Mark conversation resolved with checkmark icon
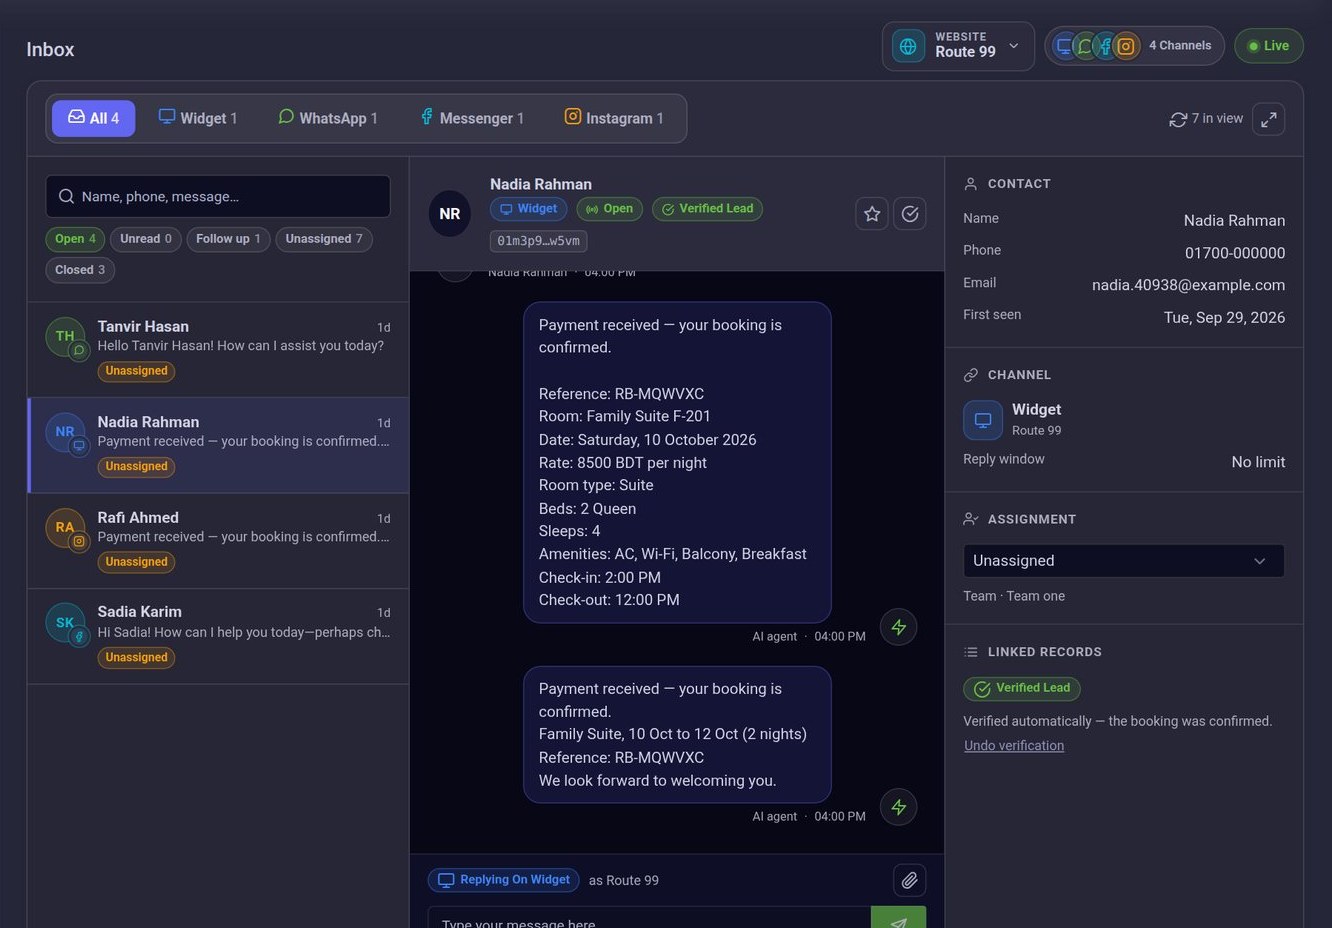Image resolution: width=1332 pixels, height=928 pixels. 909,213
